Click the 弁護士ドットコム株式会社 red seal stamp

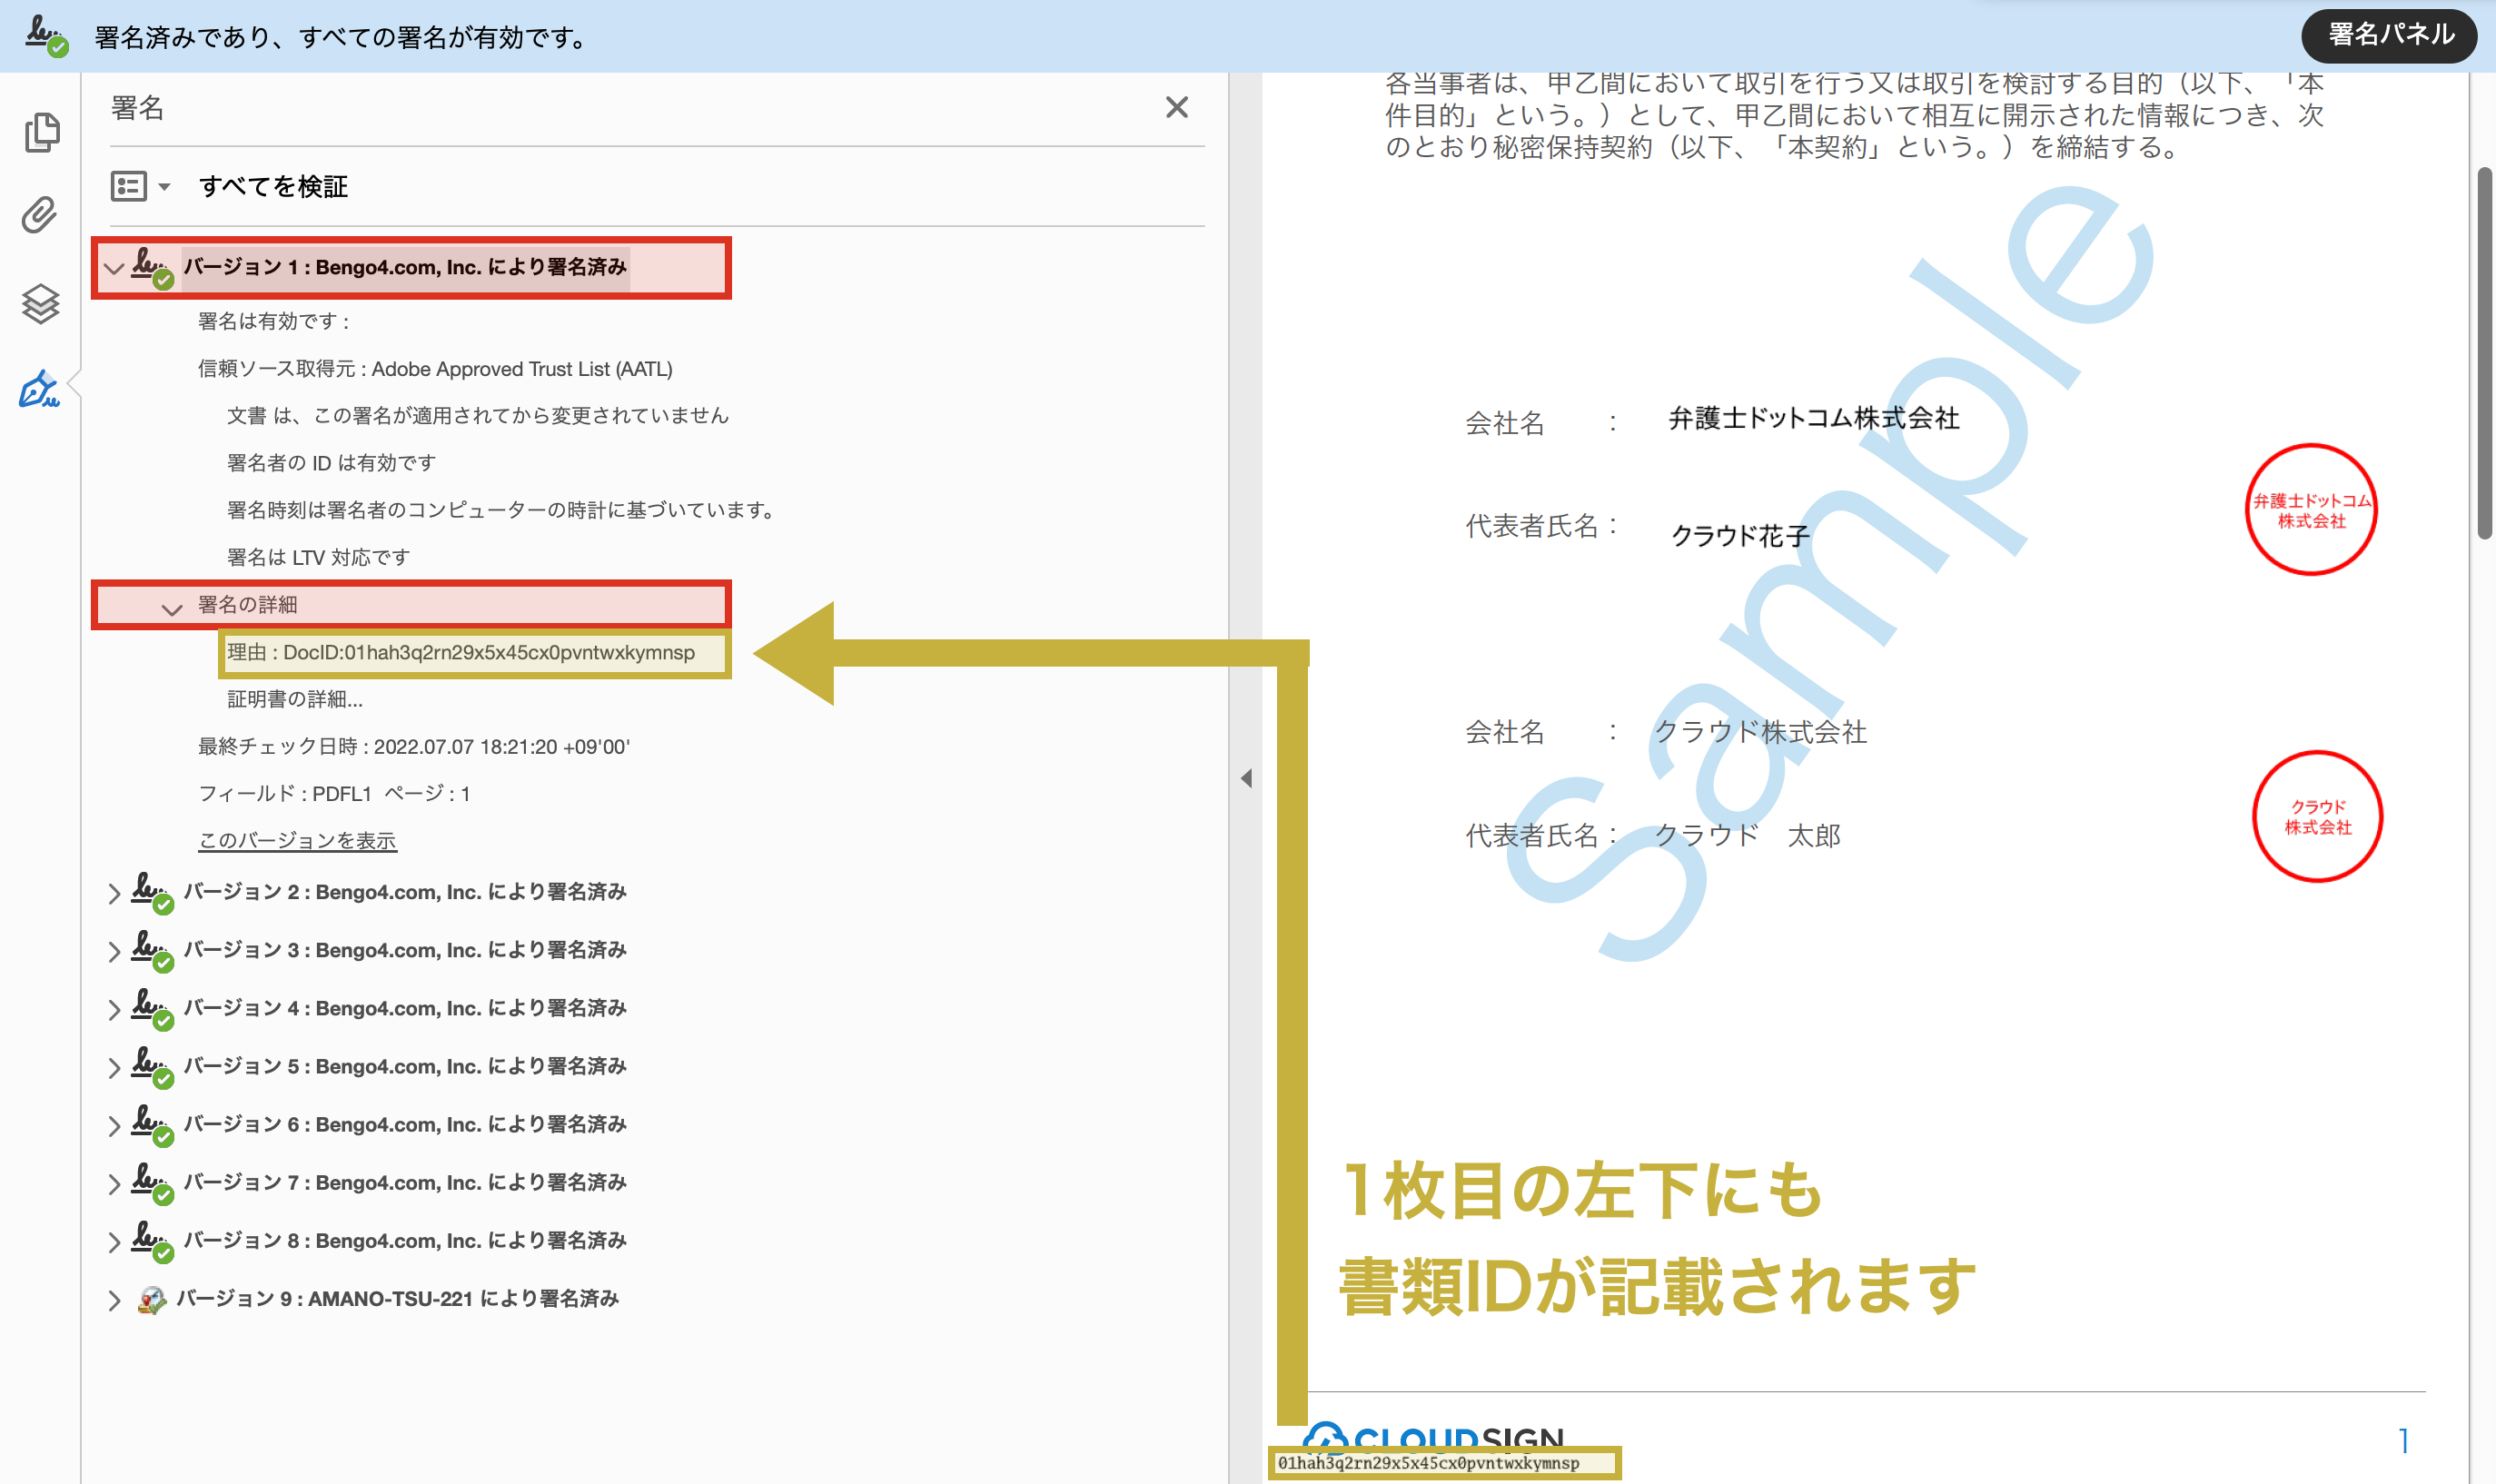tap(2311, 509)
